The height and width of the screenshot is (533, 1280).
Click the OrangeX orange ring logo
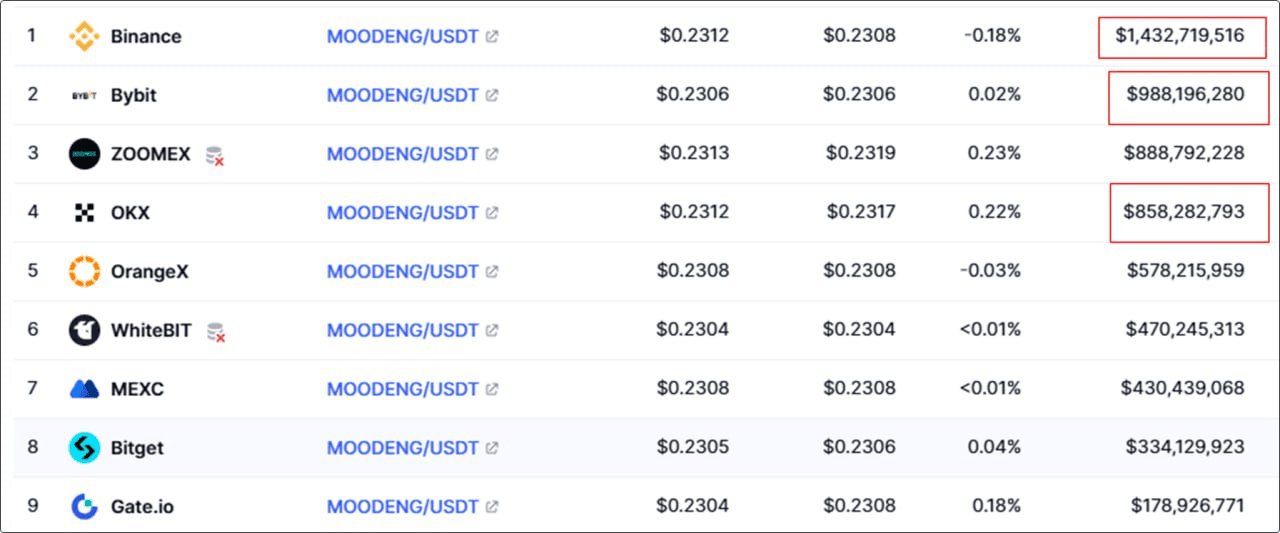click(x=84, y=272)
